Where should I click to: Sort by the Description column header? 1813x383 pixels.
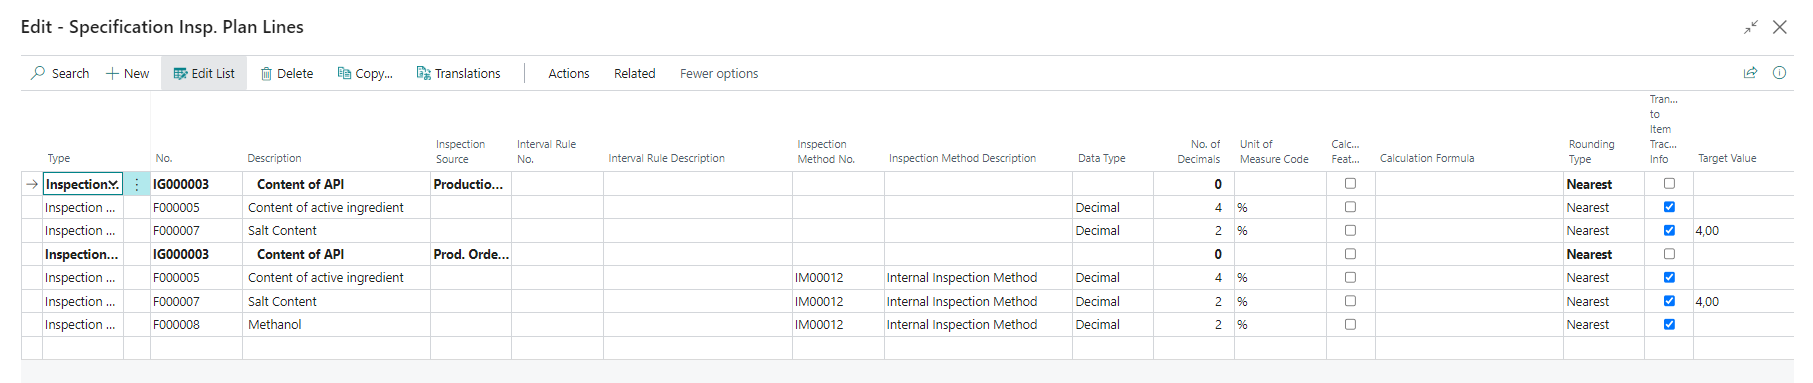(275, 158)
